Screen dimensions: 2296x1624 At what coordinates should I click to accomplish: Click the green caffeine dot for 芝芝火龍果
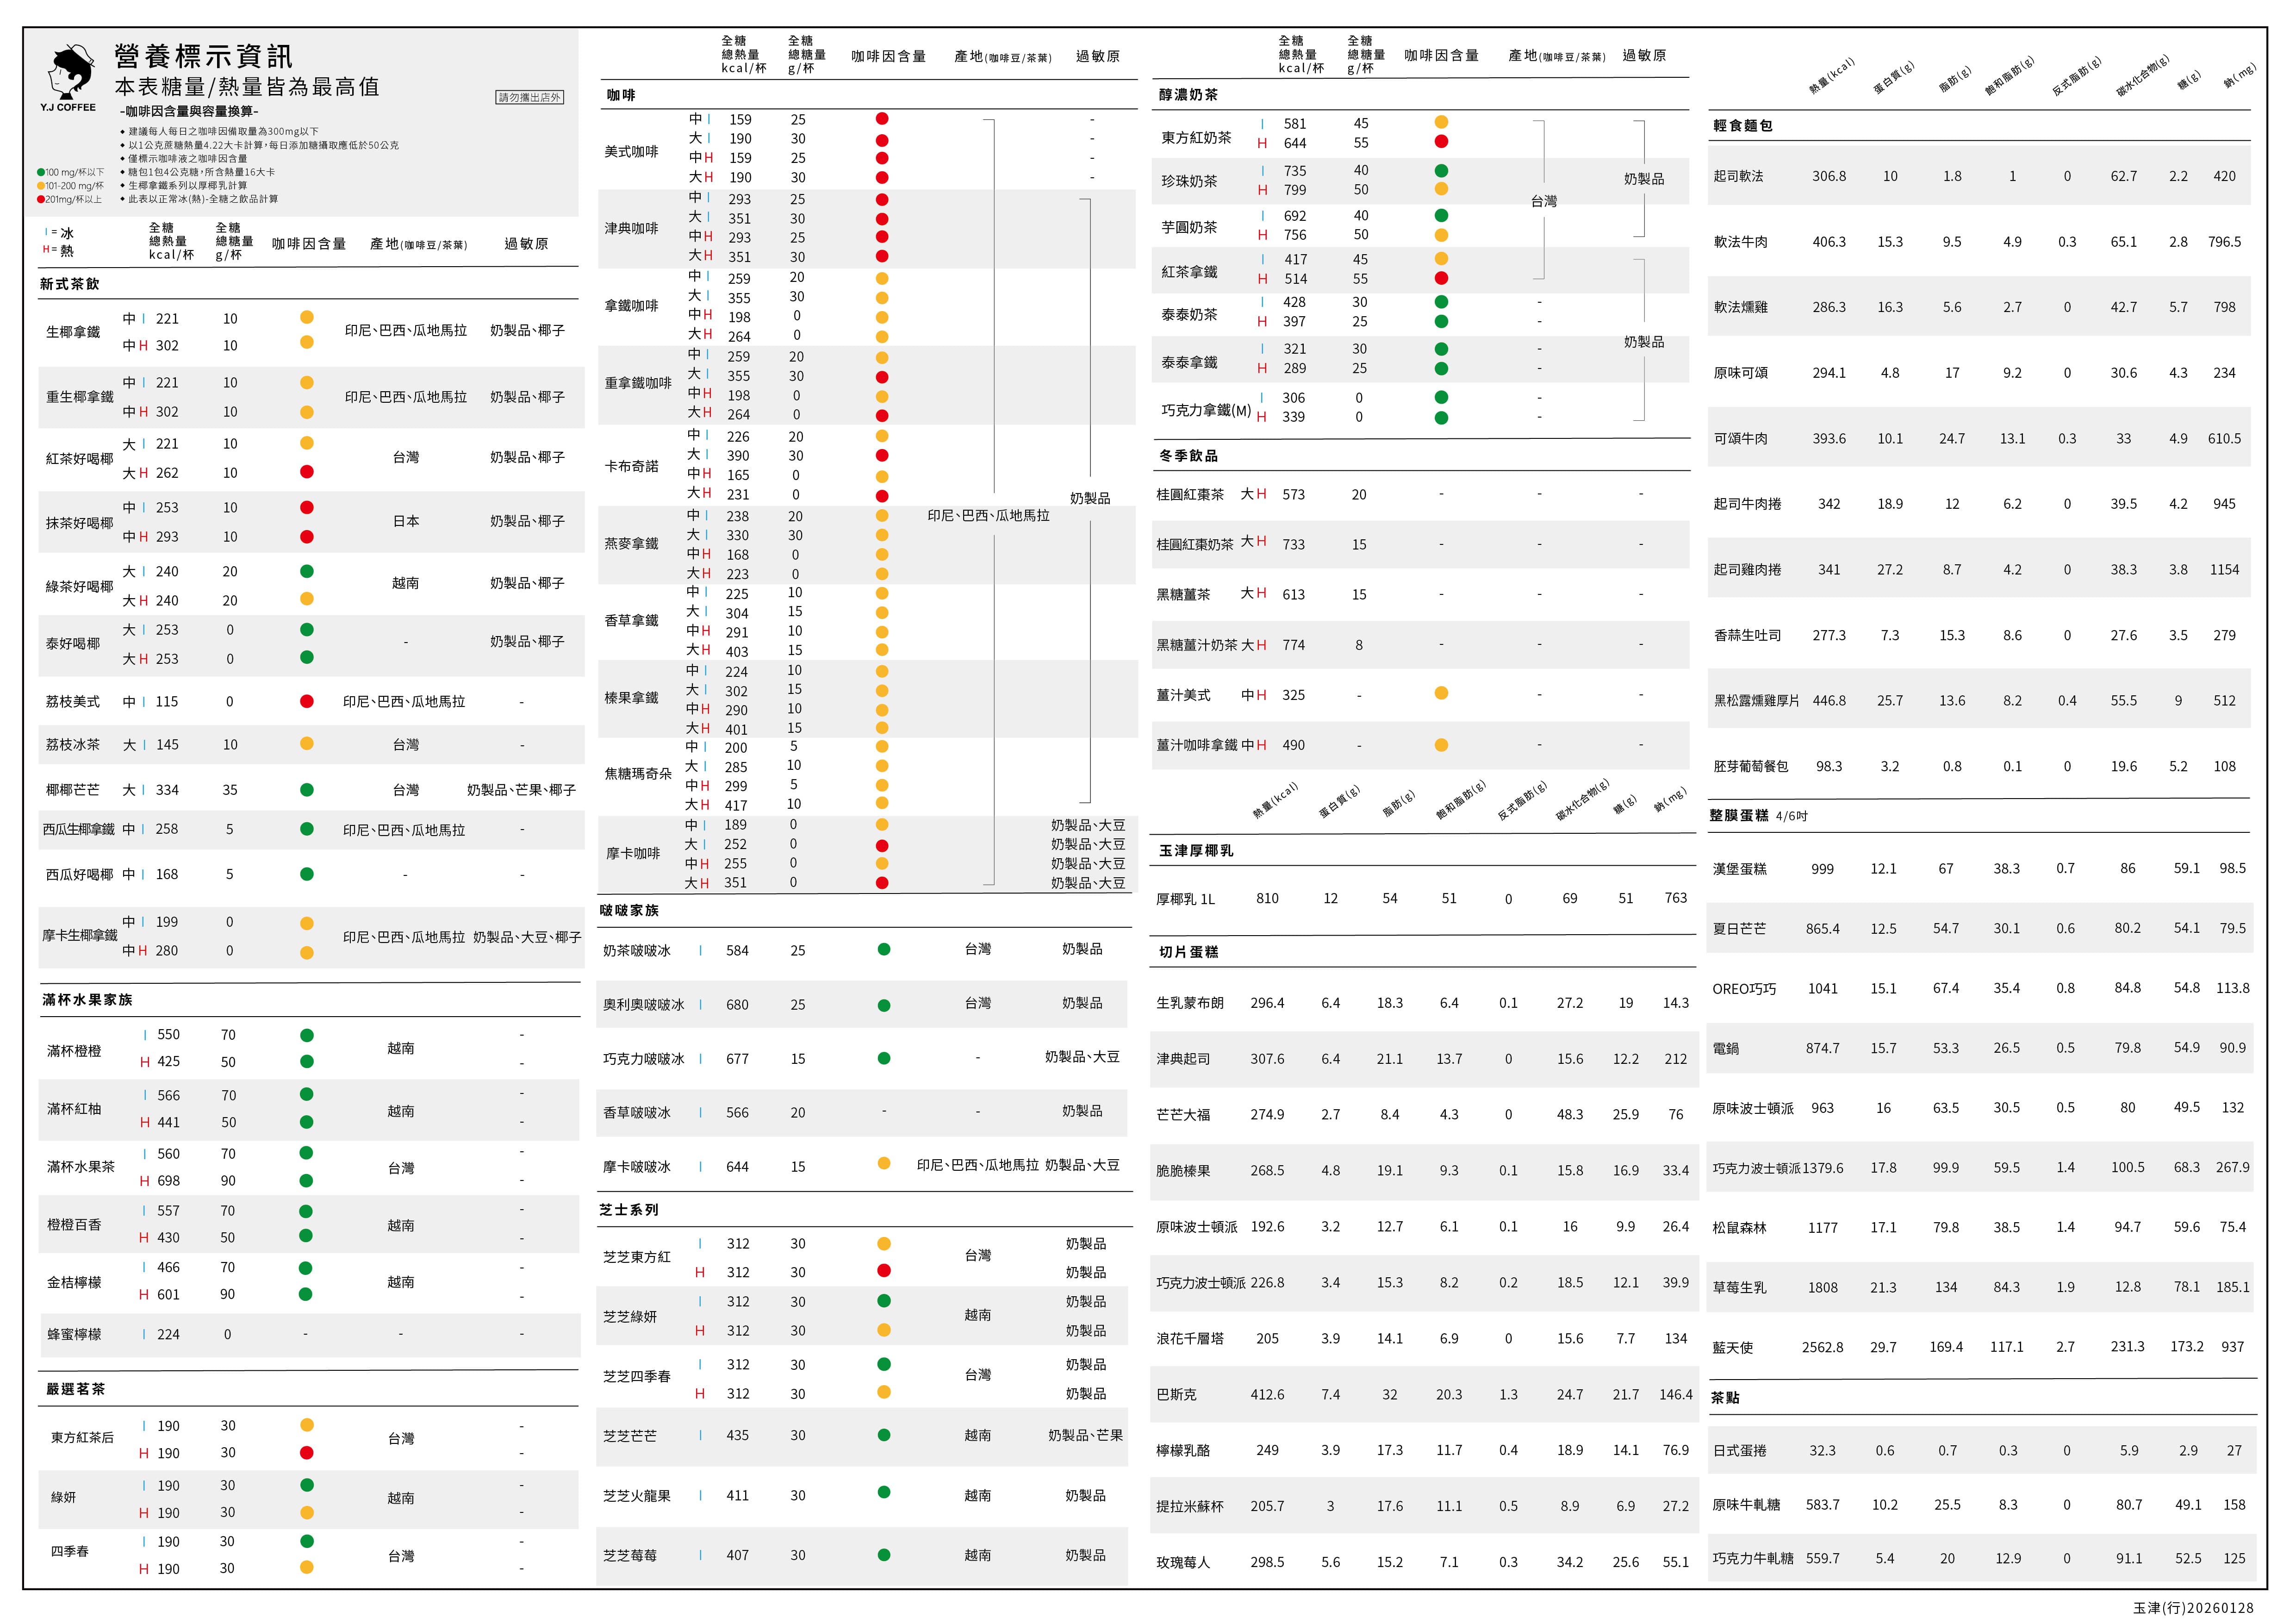click(x=884, y=1492)
